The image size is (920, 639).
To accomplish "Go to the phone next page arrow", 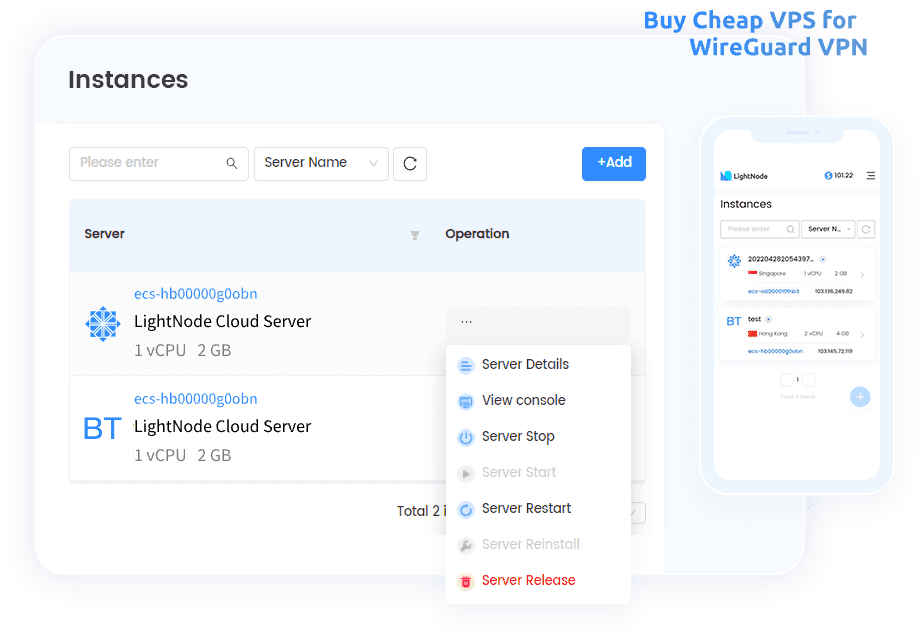I will click(809, 380).
